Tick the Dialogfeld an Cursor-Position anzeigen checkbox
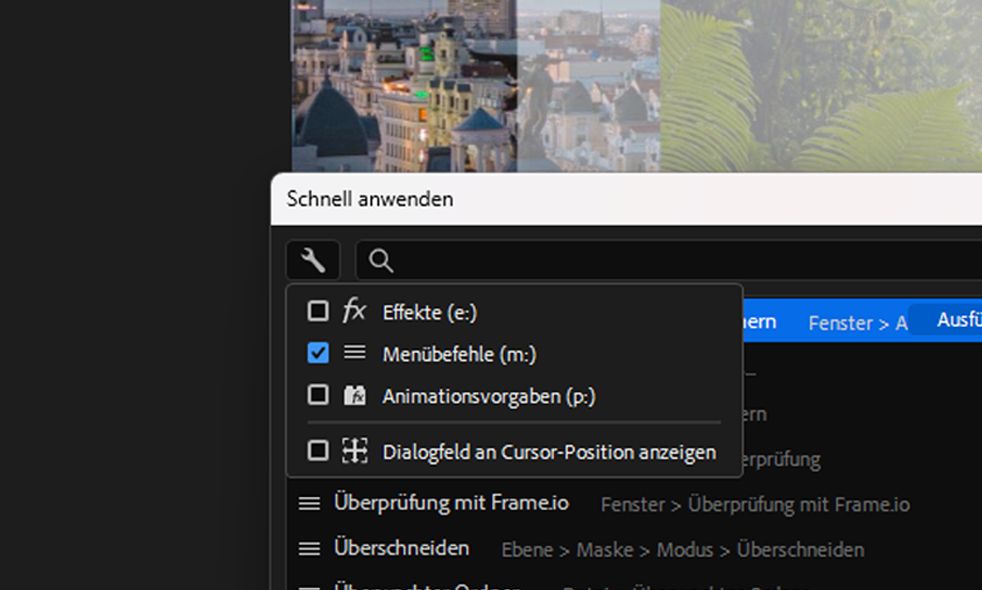 pyautogui.click(x=318, y=451)
